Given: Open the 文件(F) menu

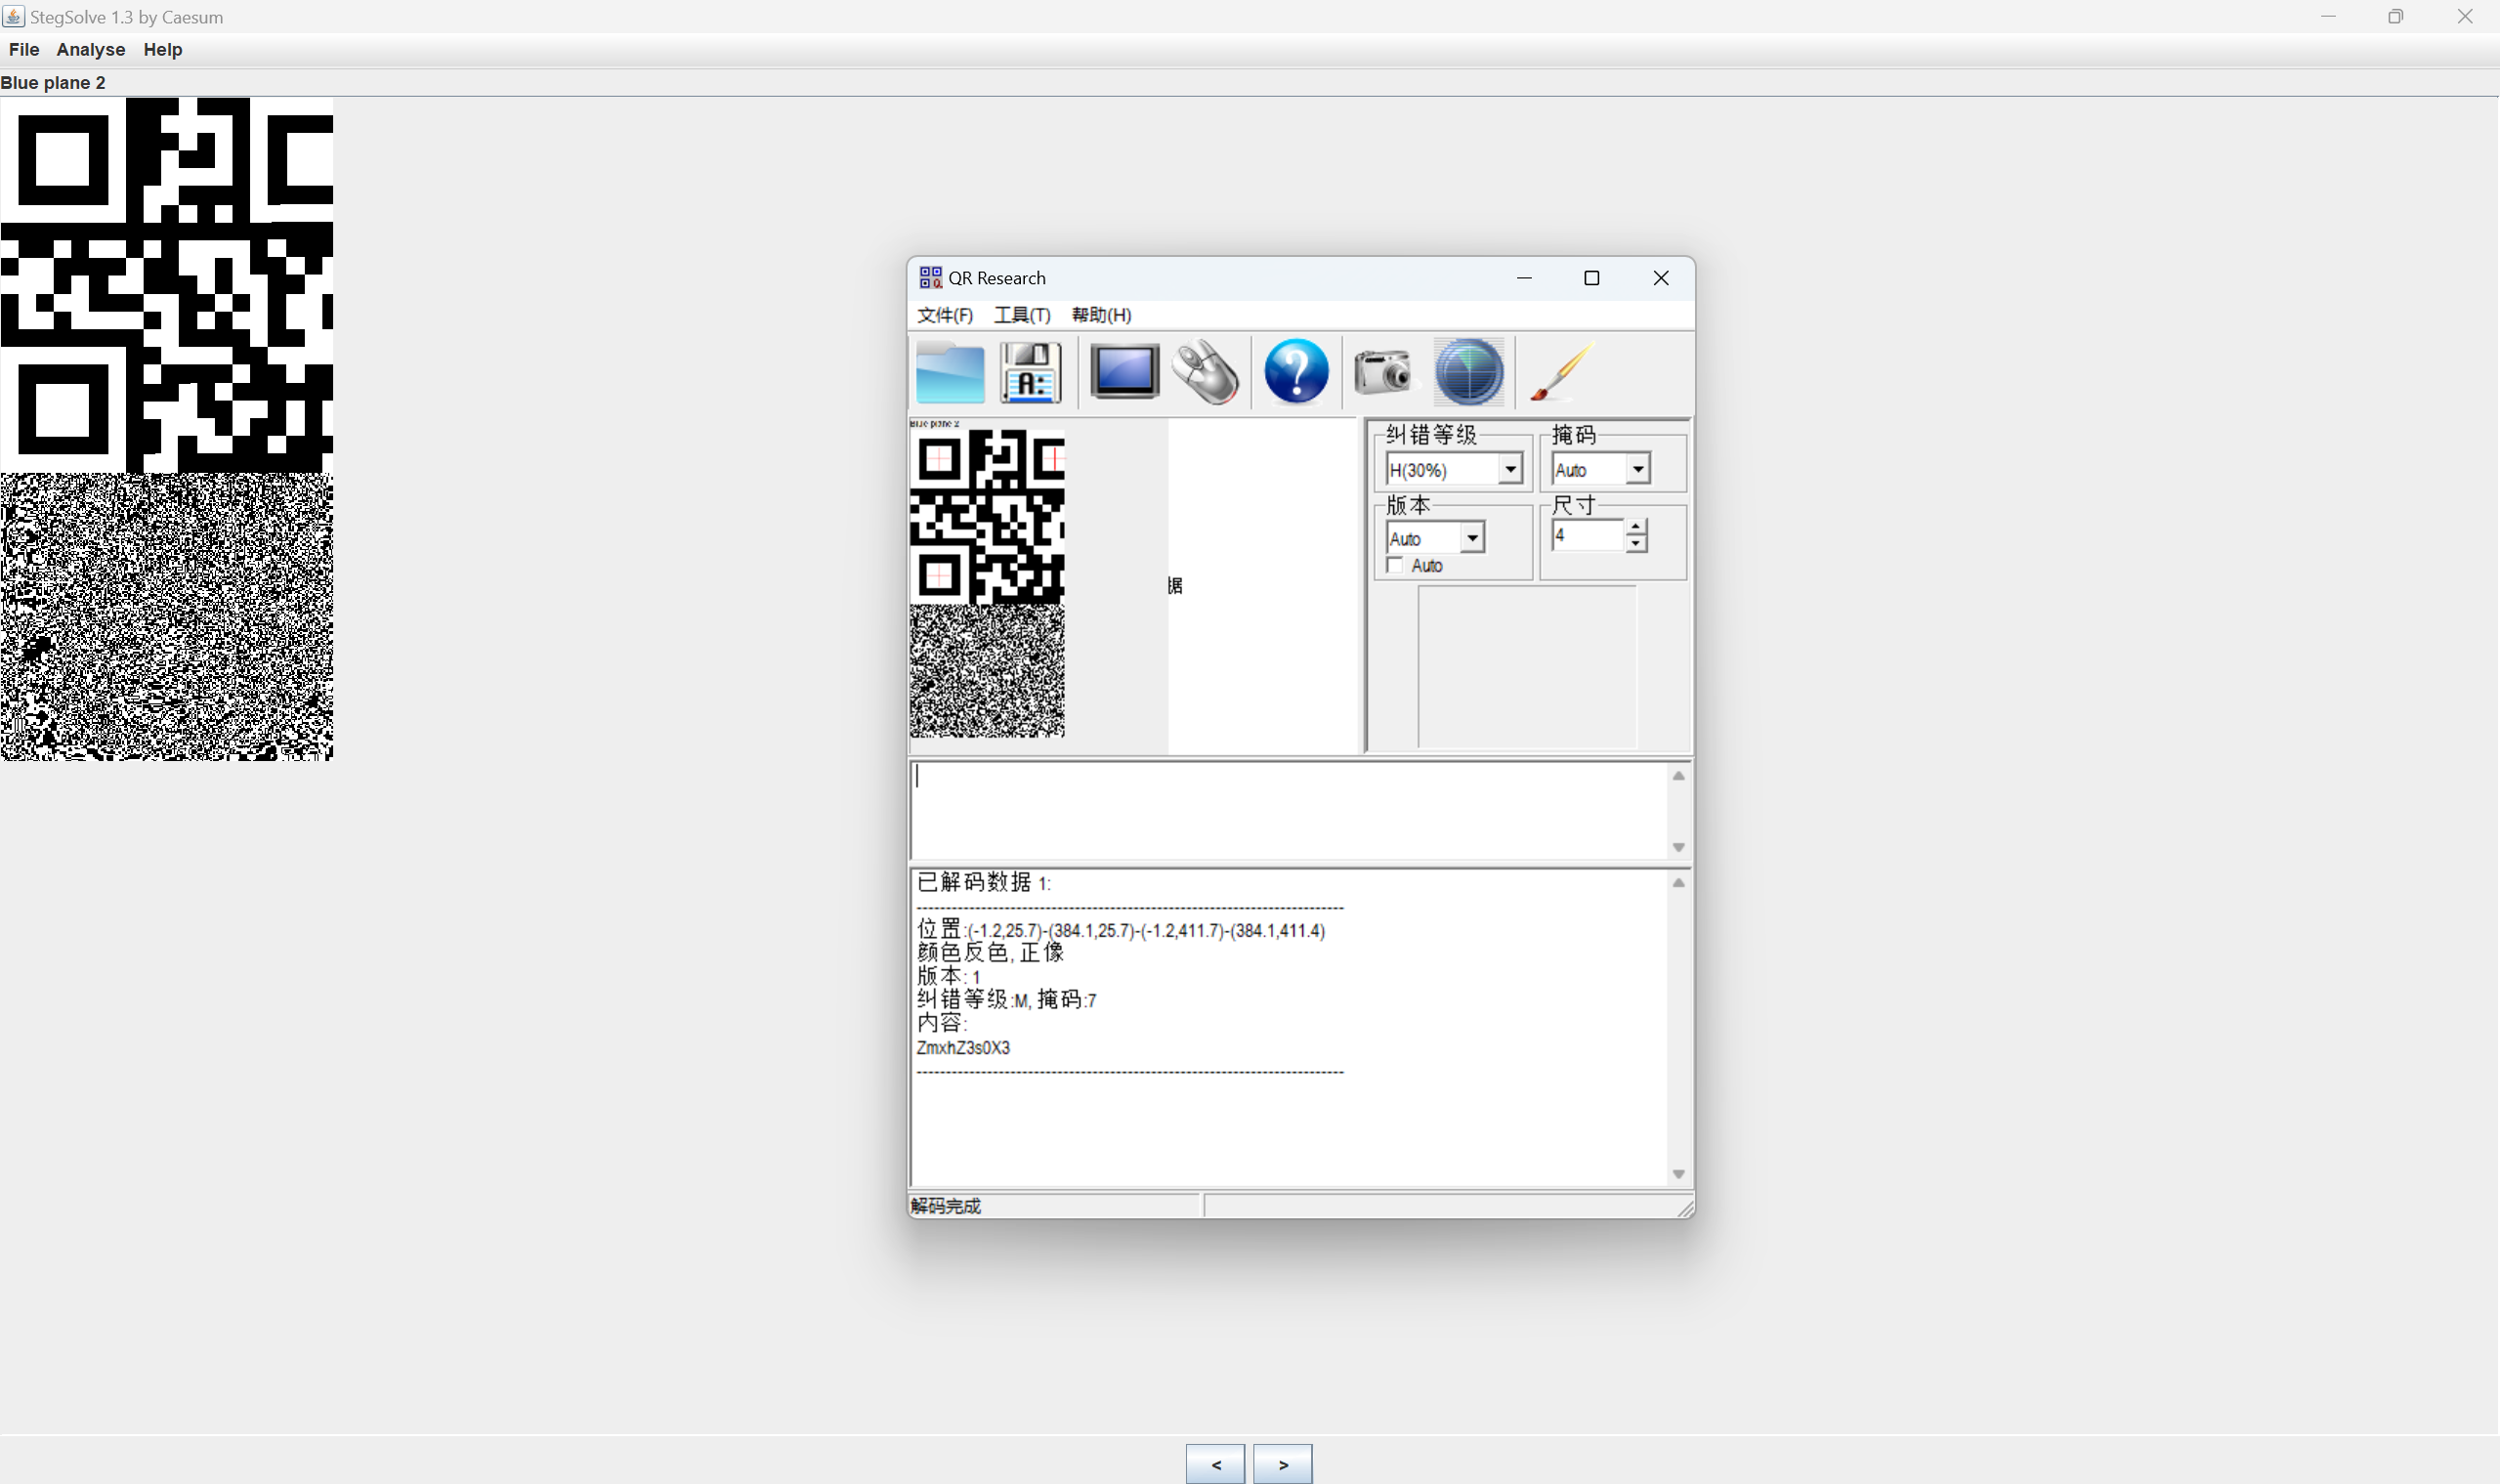Looking at the screenshot, I should (x=945, y=315).
